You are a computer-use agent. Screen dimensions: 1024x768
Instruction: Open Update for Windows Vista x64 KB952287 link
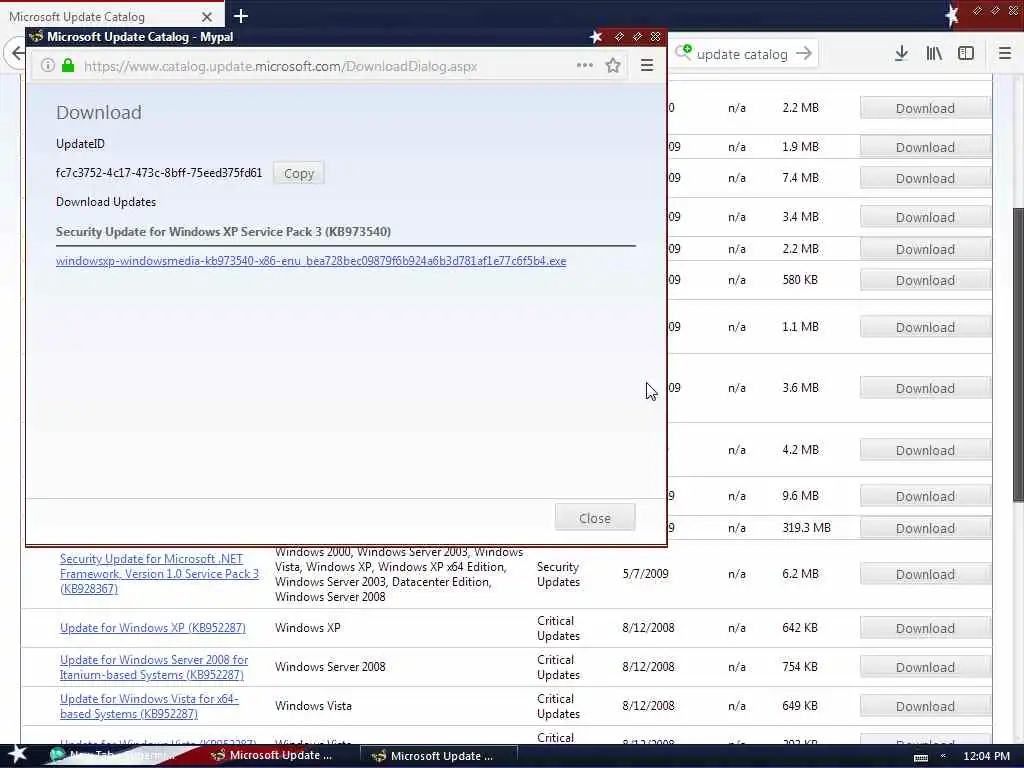[x=150, y=707]
